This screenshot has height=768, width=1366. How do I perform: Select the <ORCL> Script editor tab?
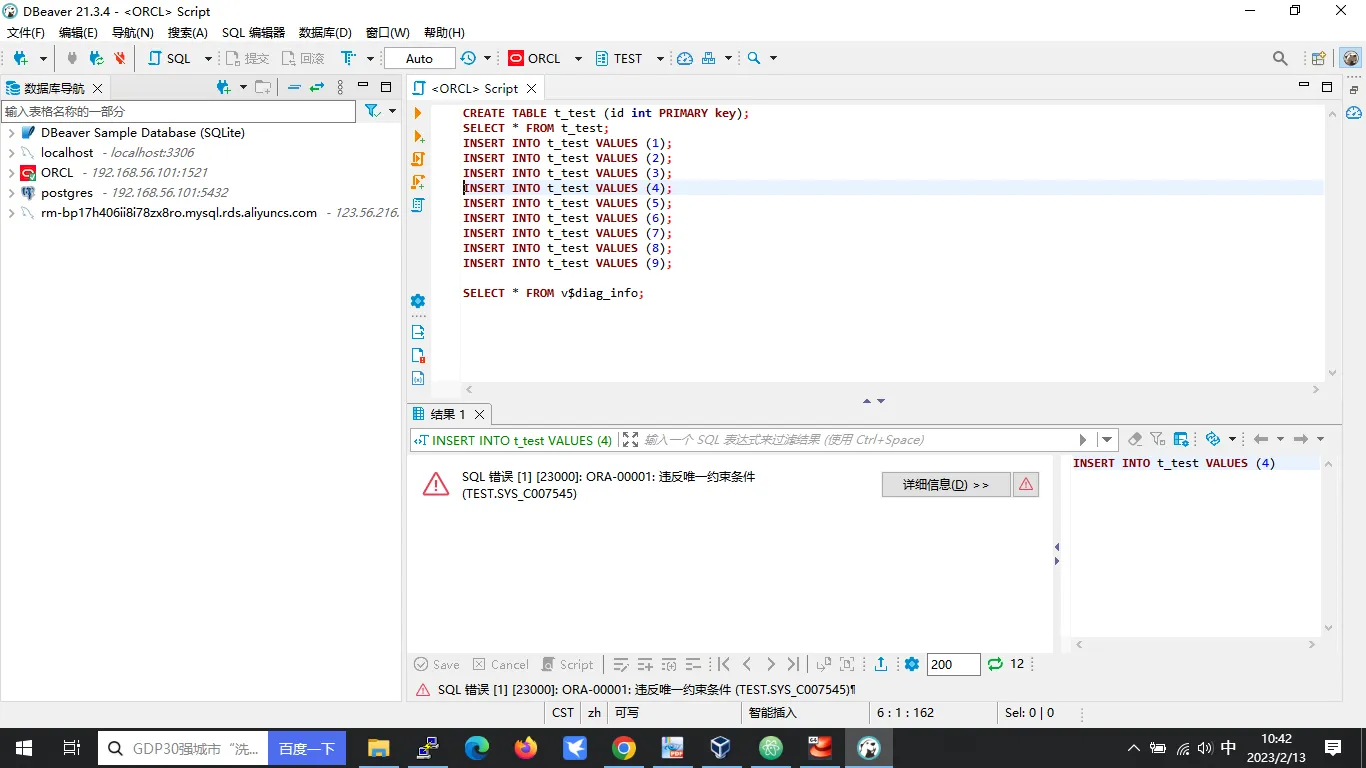474,88
